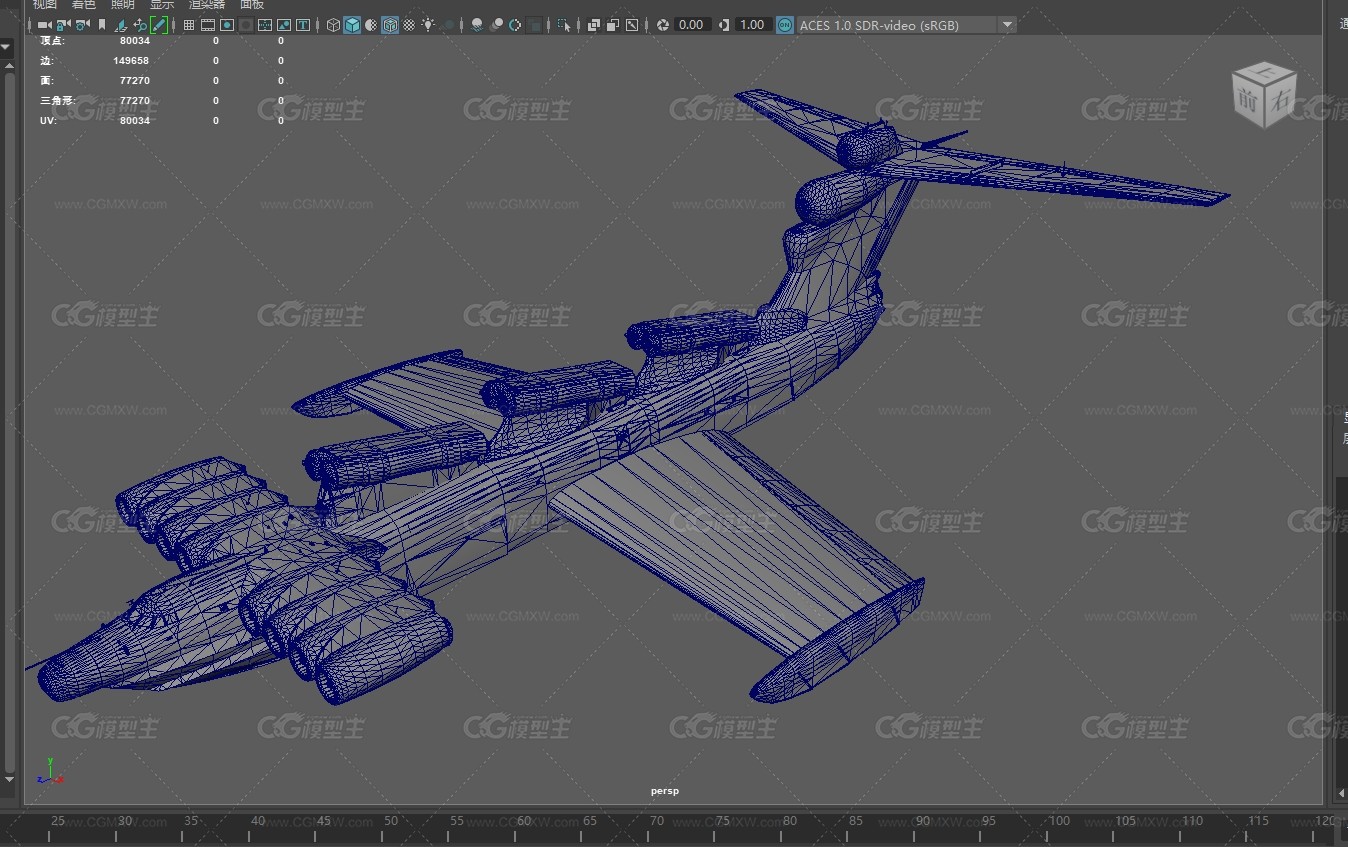Viewport: 1348px width, 847px height.
Task: Open the 视图 panel menu
Action: click(x=45, y=4)
